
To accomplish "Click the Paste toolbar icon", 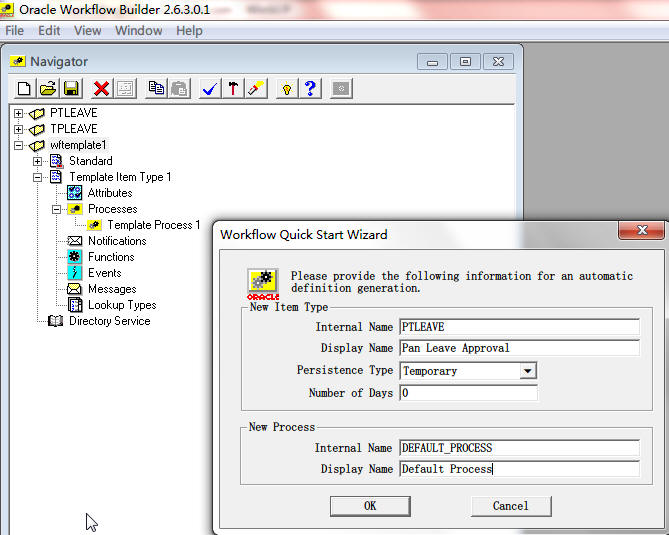I will [x=179, y=89].
